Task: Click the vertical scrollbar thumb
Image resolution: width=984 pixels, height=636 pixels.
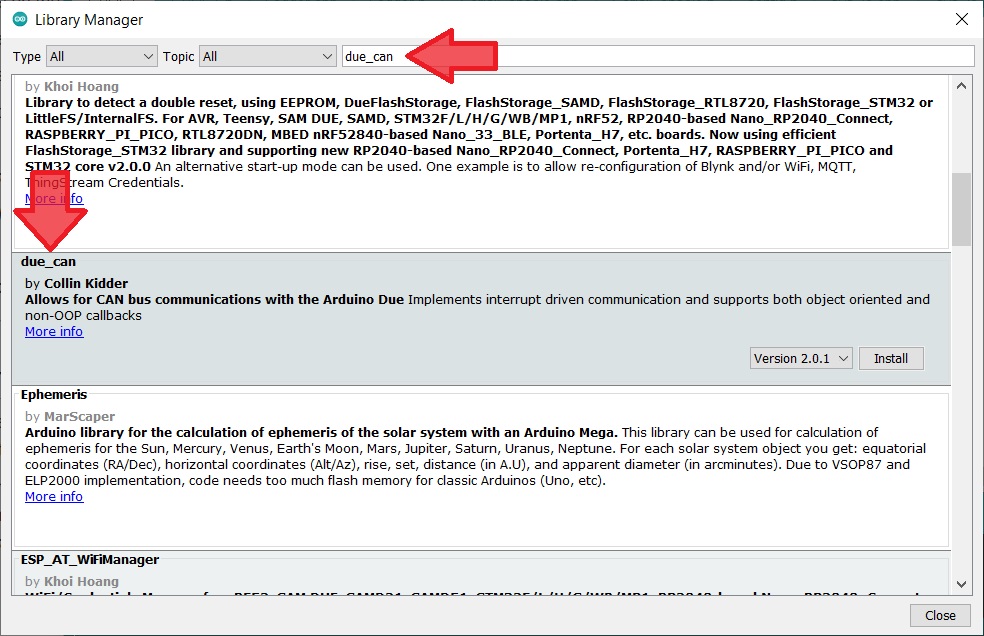Action: 961,209
